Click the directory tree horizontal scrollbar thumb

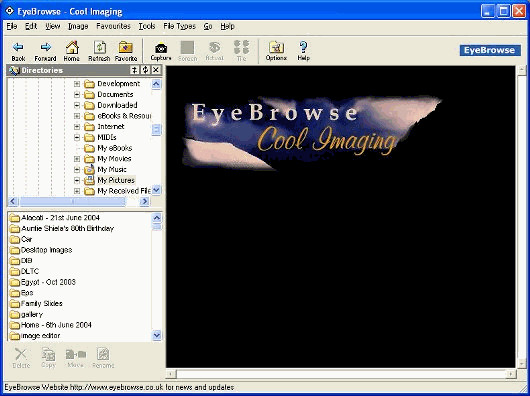pyautogui.click(x=72, y=202)
